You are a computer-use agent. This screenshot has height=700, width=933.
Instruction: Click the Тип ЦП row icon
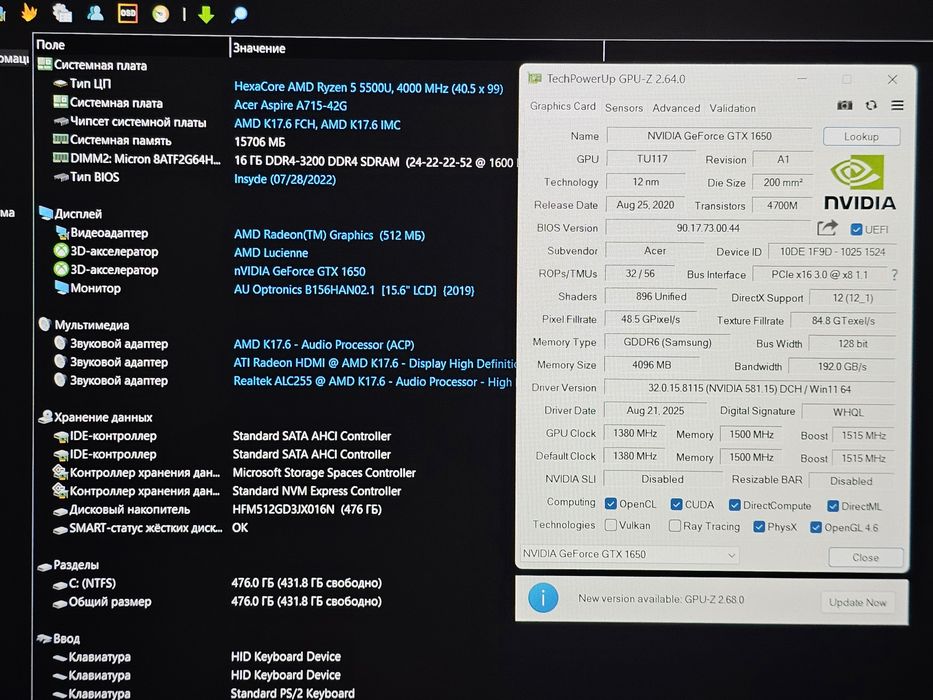tap(60, 84)
